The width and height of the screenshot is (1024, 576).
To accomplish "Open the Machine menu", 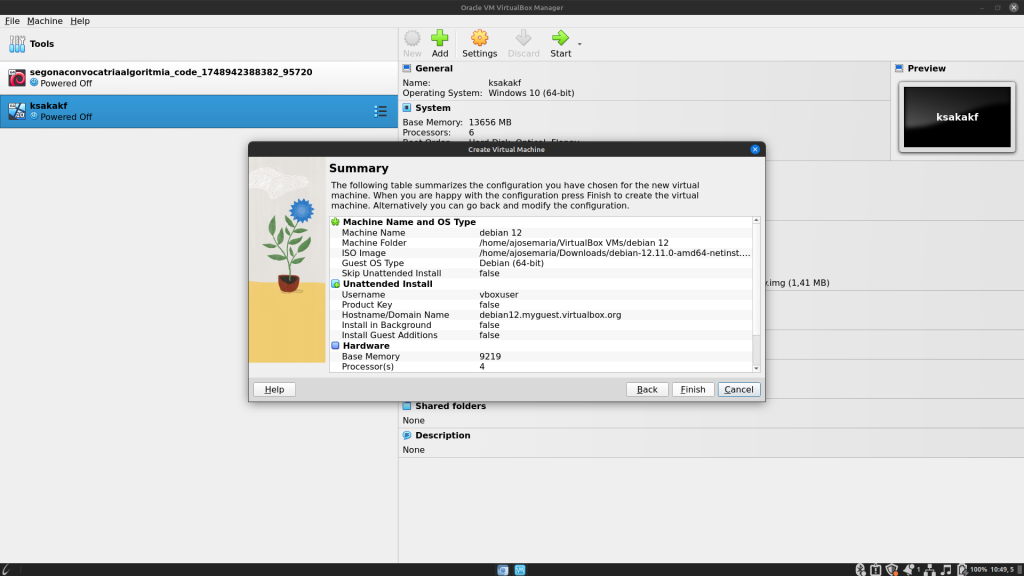I will [44, 21].
